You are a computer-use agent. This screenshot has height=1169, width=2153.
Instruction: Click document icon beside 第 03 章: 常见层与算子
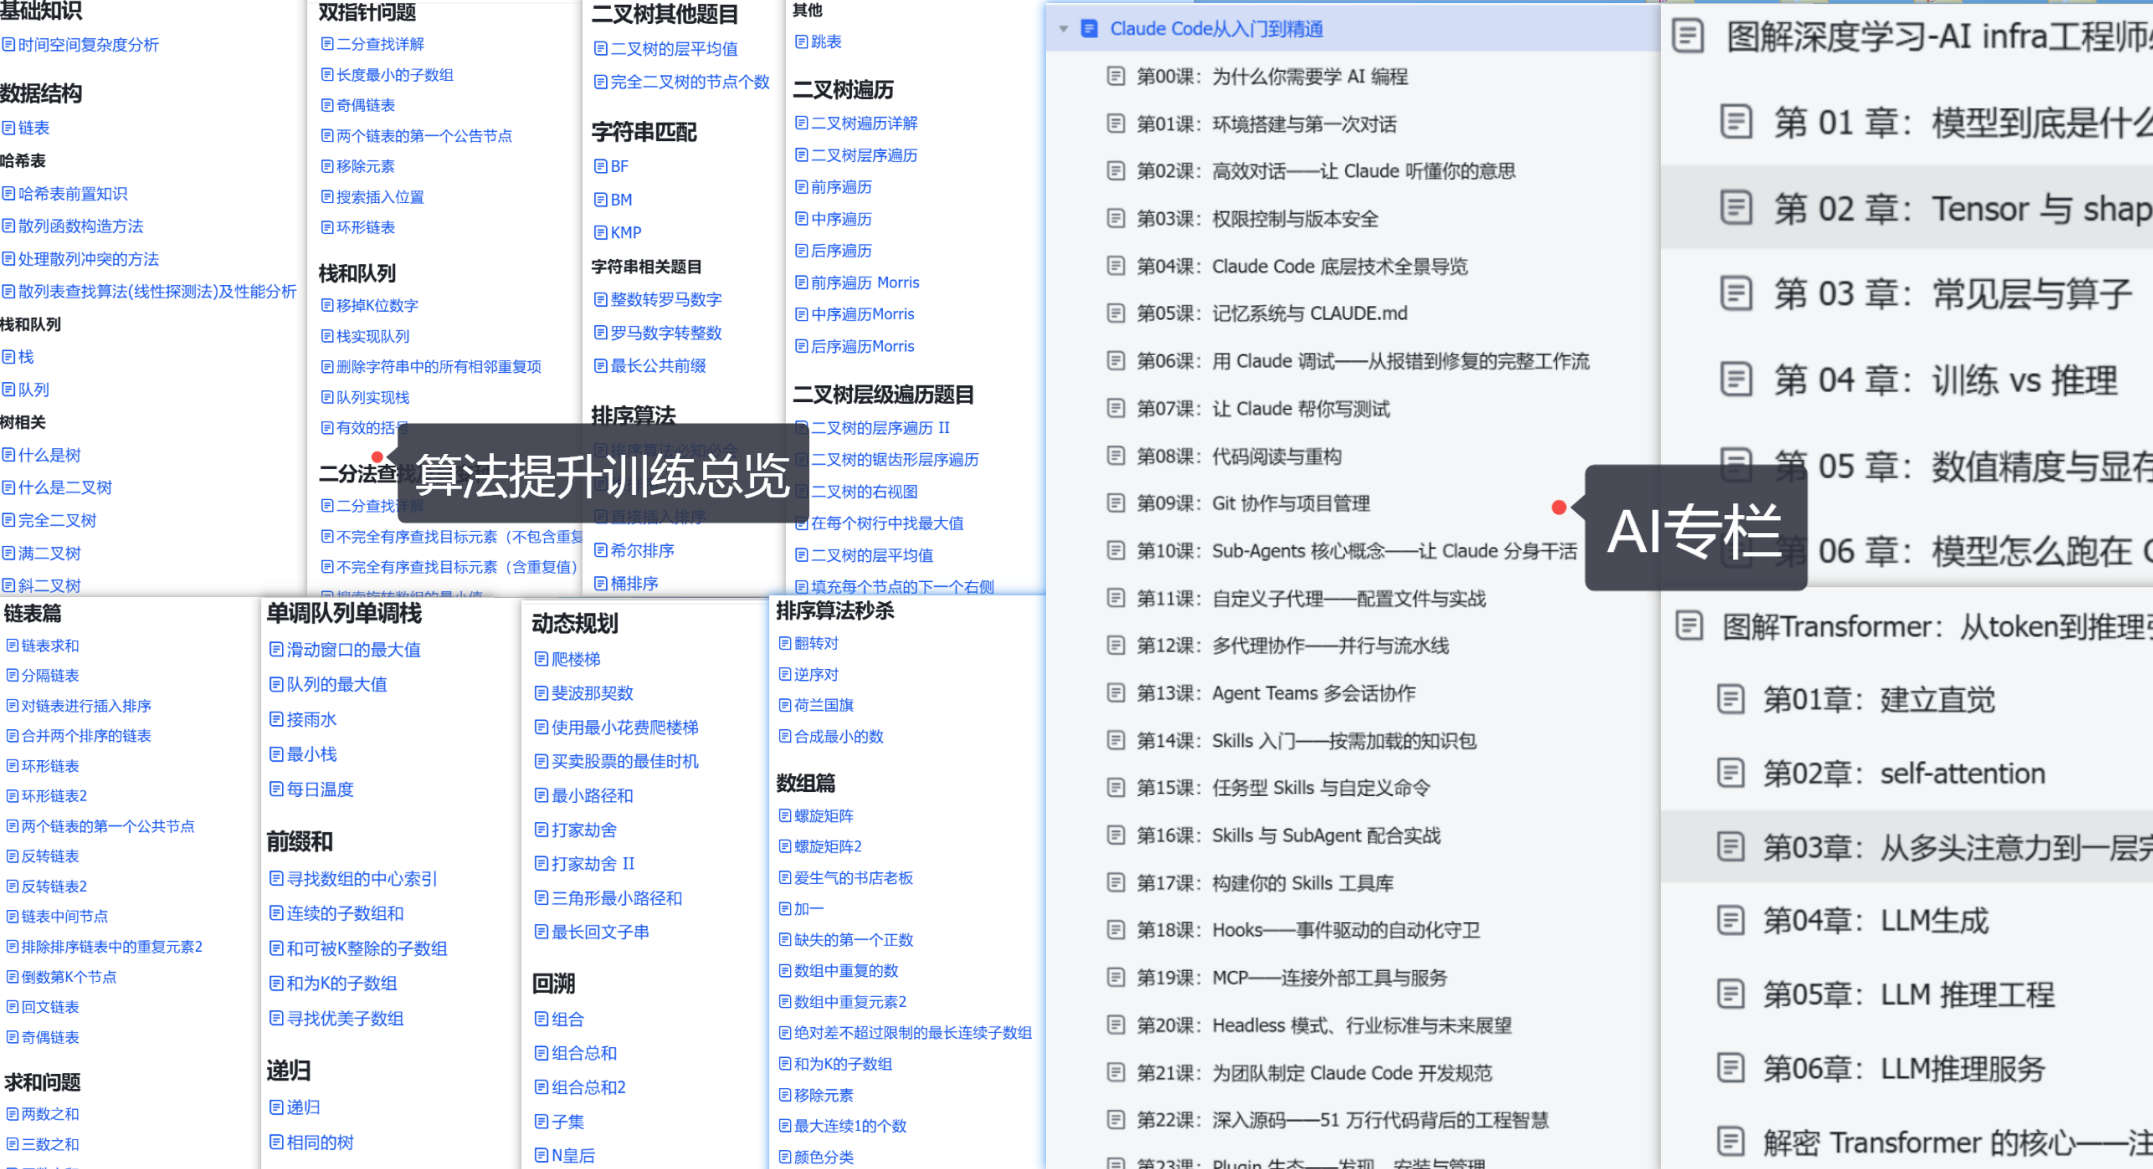[1736, 293]
